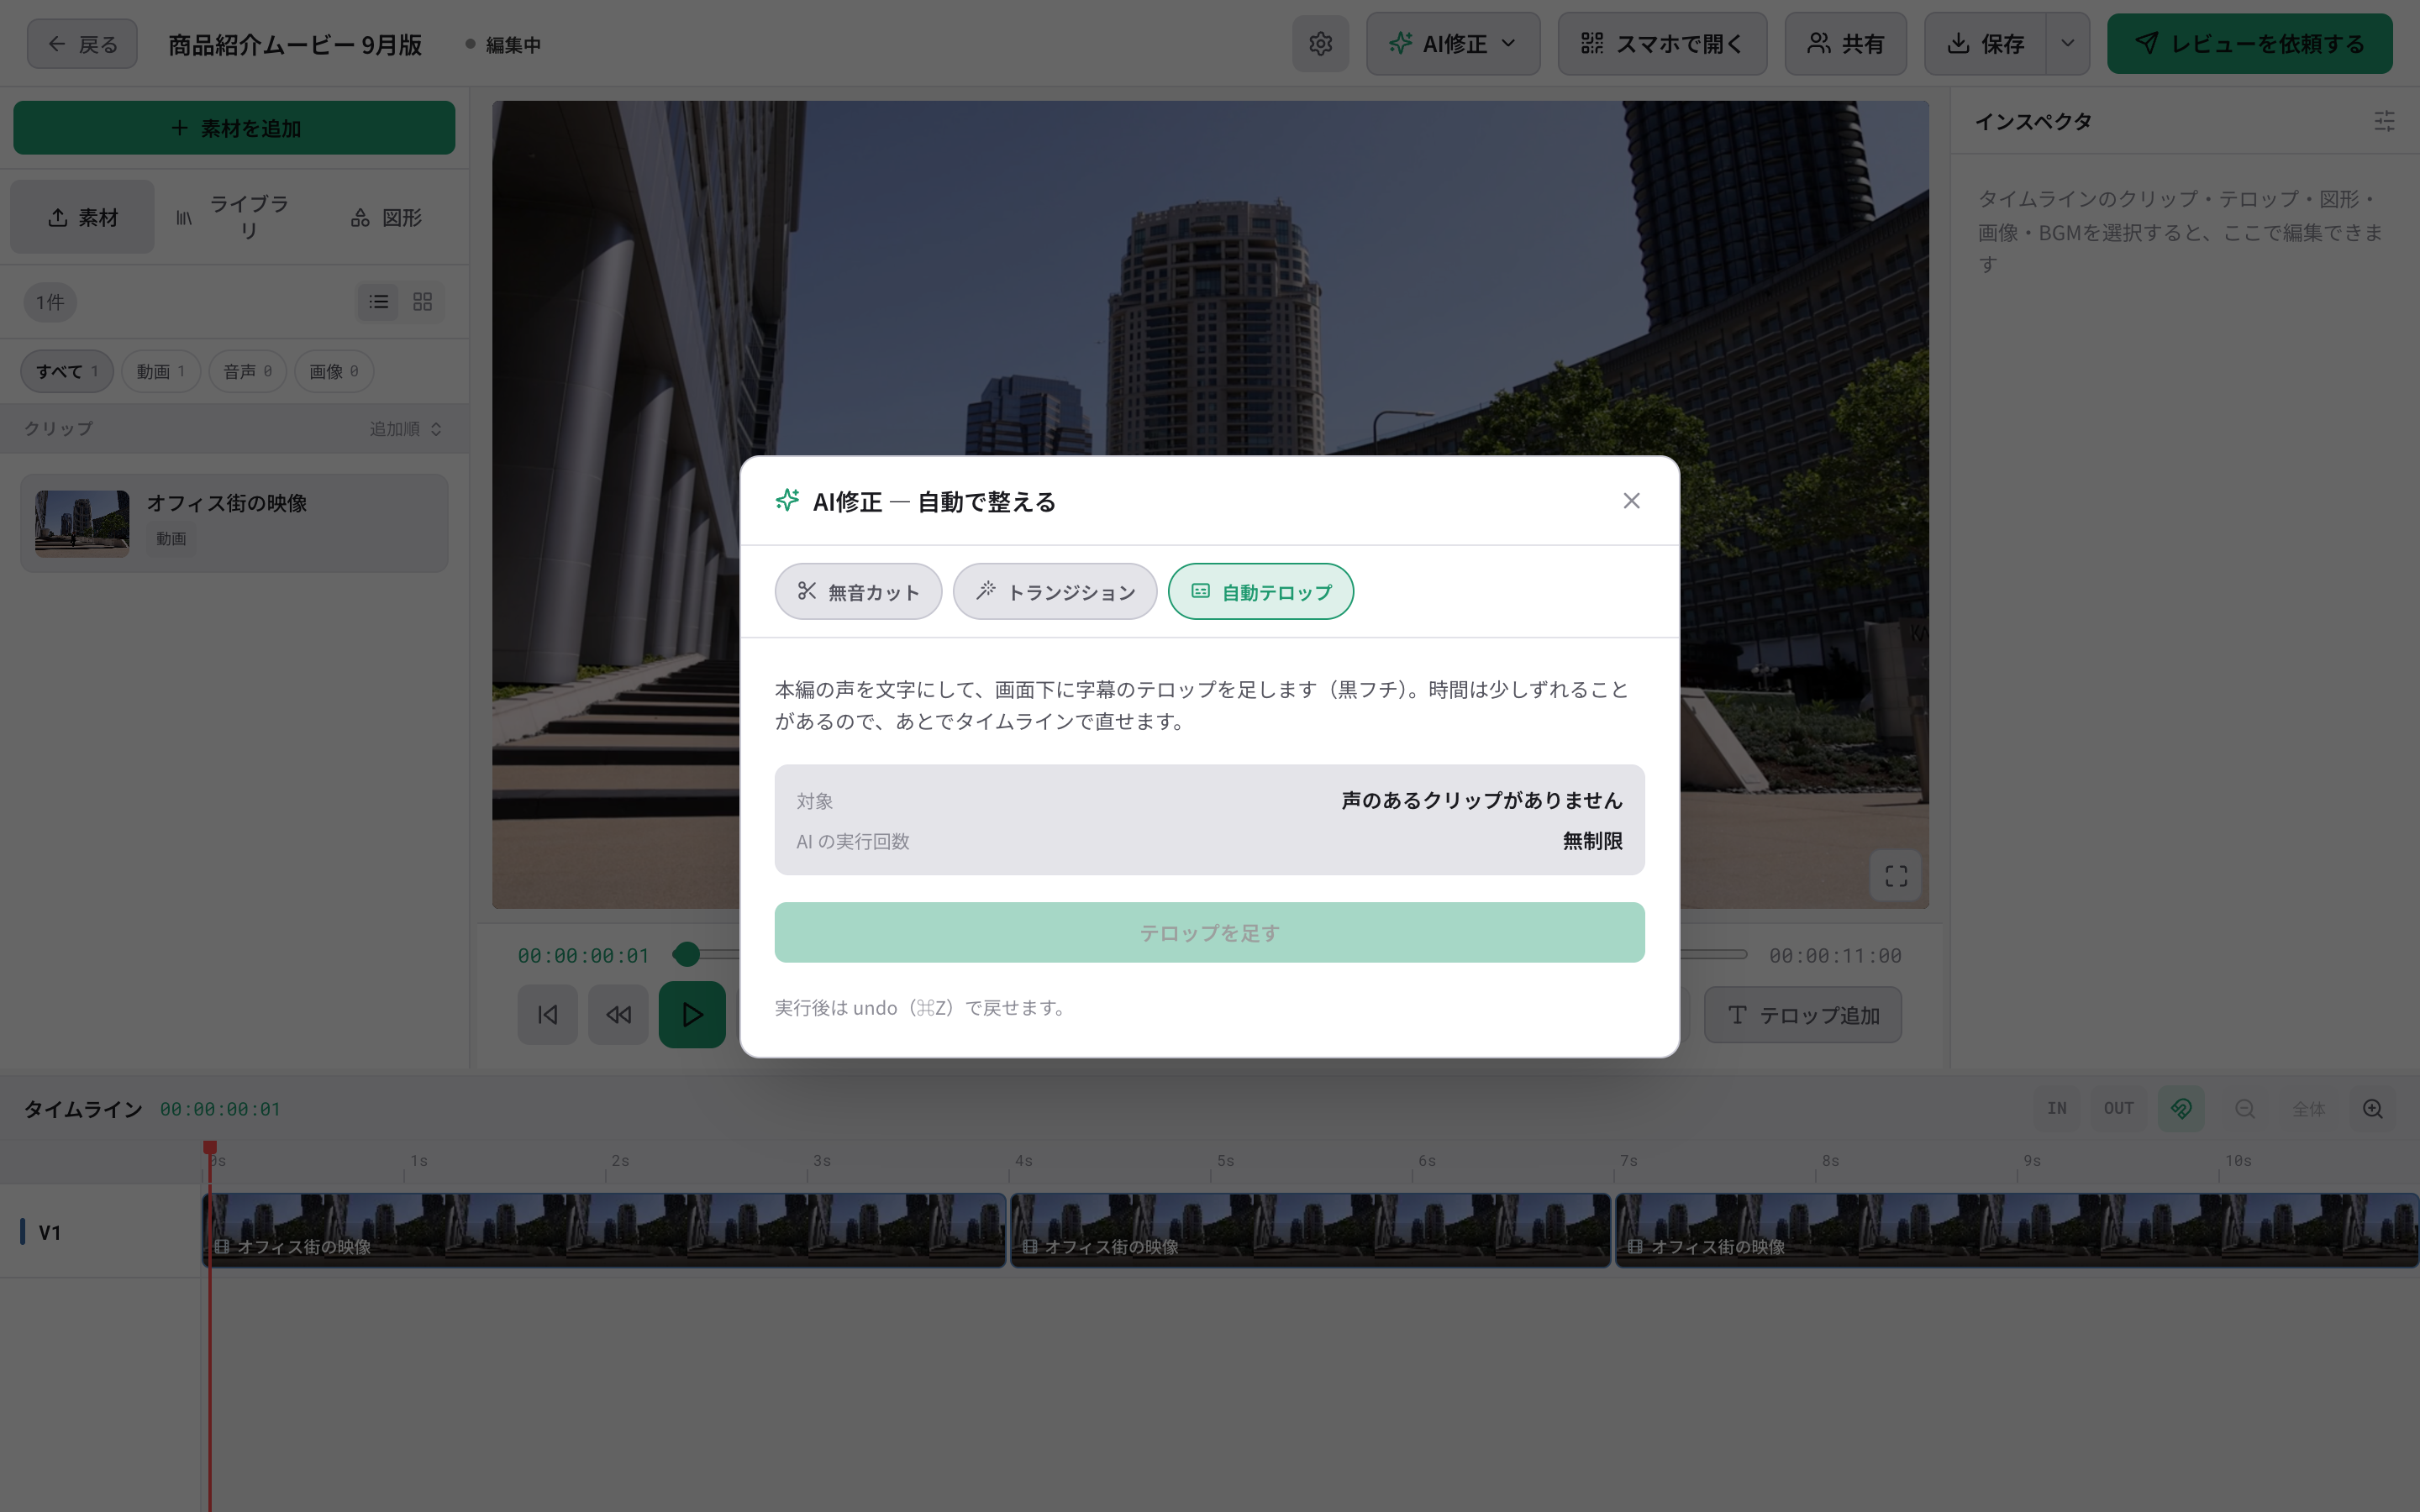Screen dimensions: 2420x1512
Task: Select the 無音カット tab in dialog
Action: (858, 592)
